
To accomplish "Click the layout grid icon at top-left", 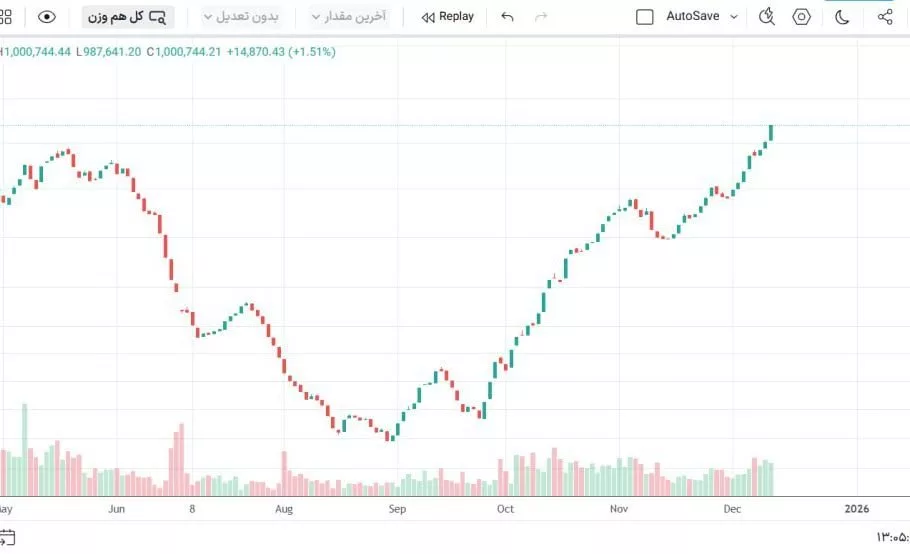I will point(5,17).
